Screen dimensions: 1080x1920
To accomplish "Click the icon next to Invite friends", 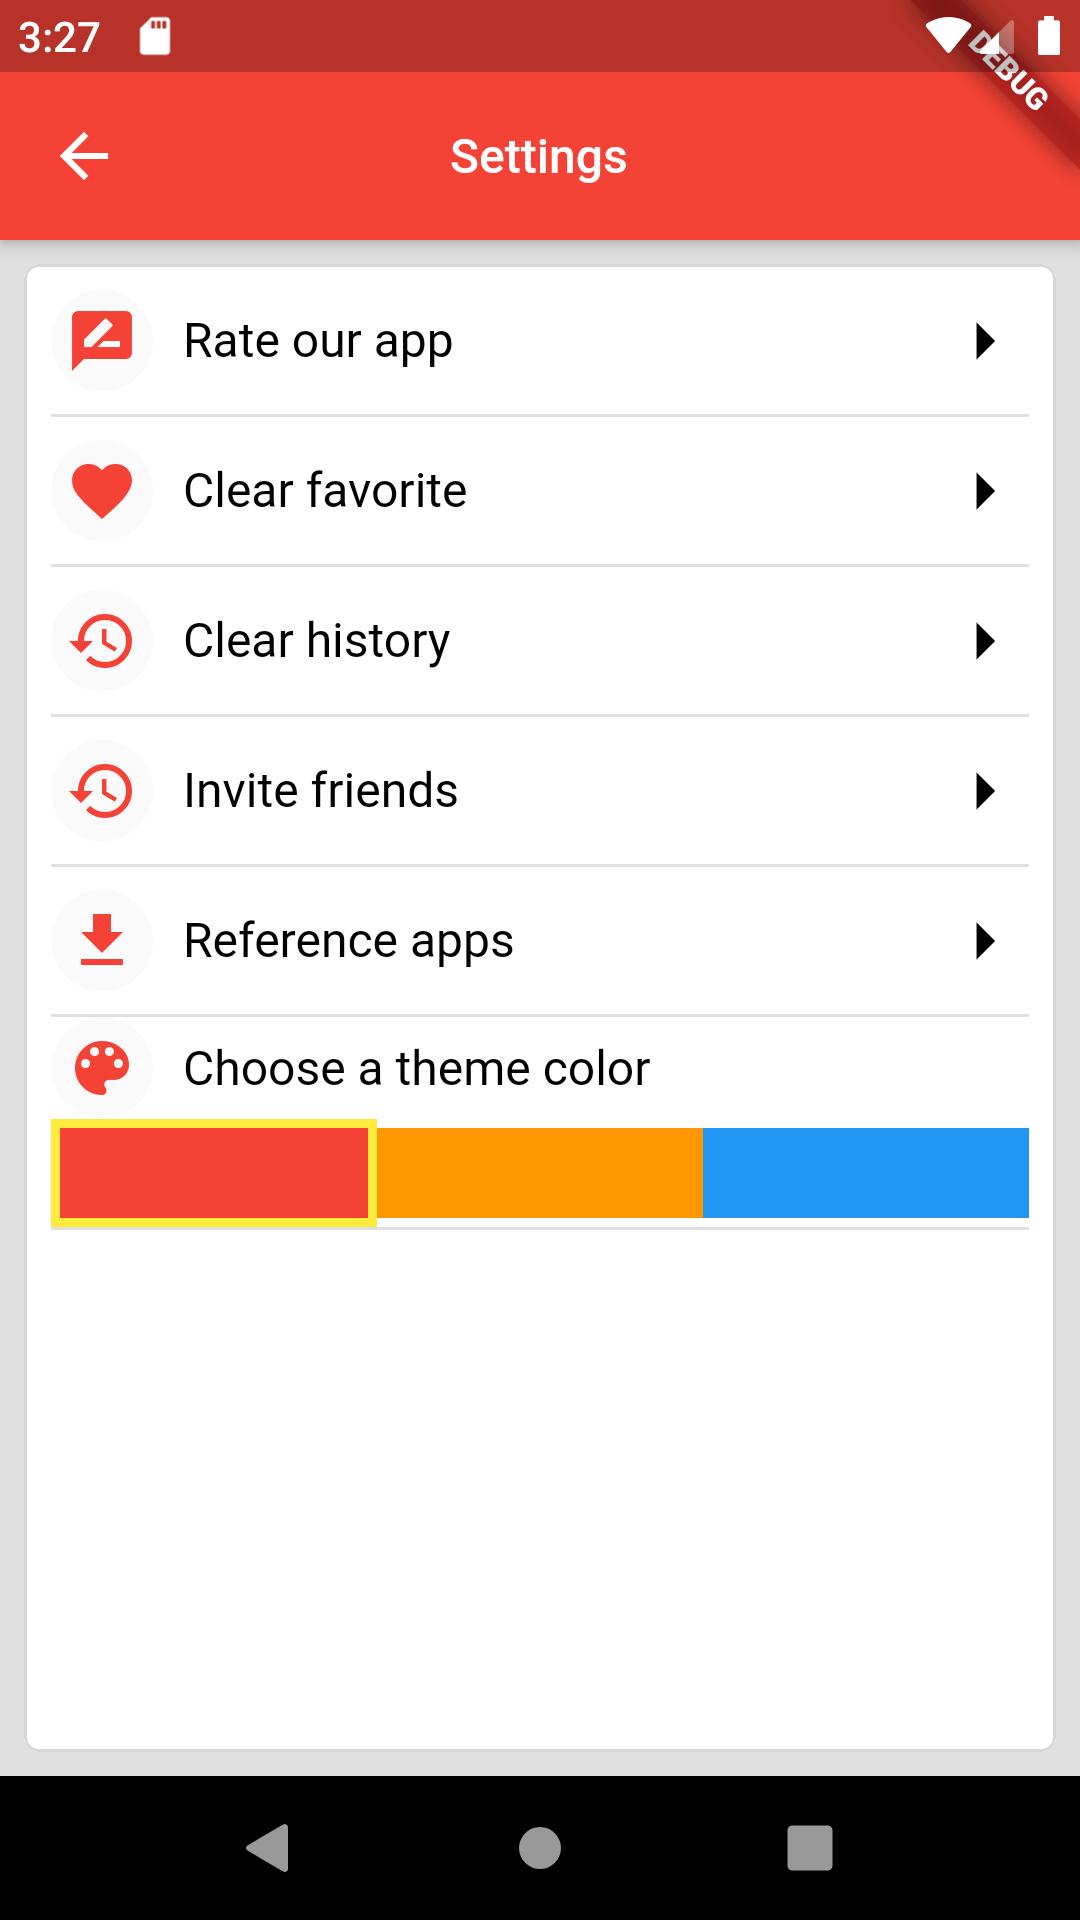I will point(102,791).
